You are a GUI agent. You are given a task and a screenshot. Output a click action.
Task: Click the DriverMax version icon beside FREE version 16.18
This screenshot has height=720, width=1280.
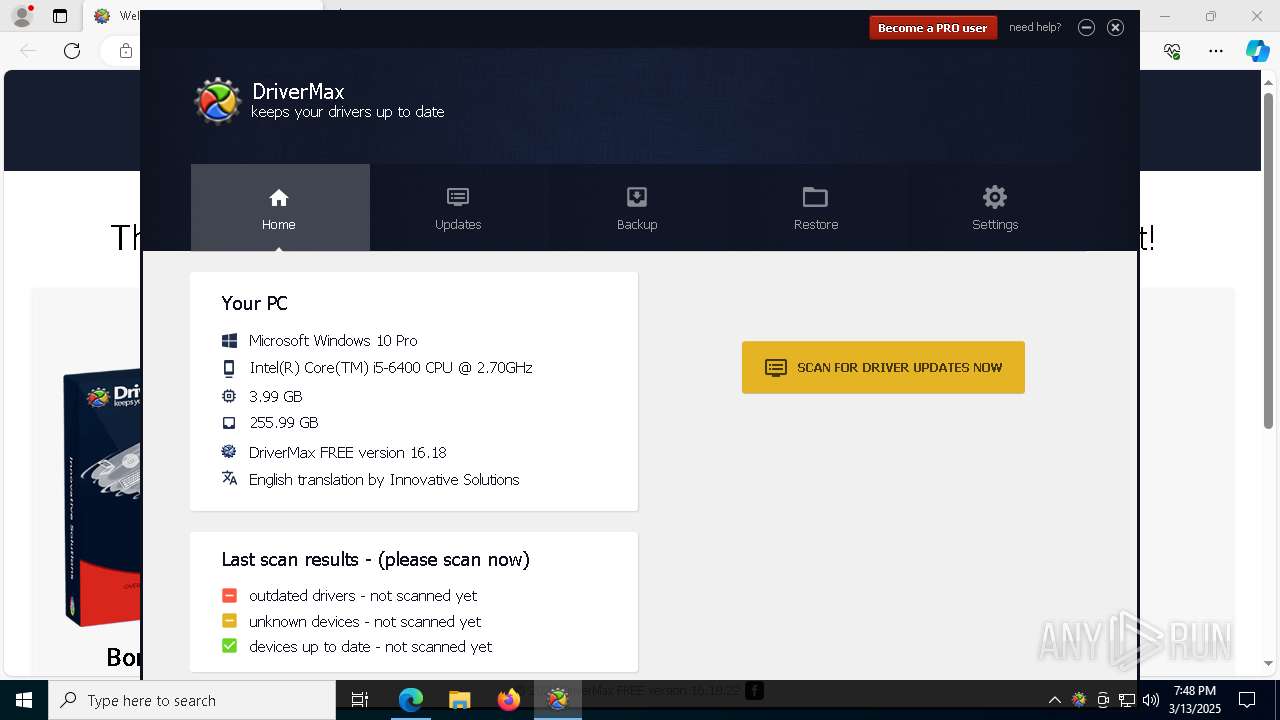(x=229, y=452)
